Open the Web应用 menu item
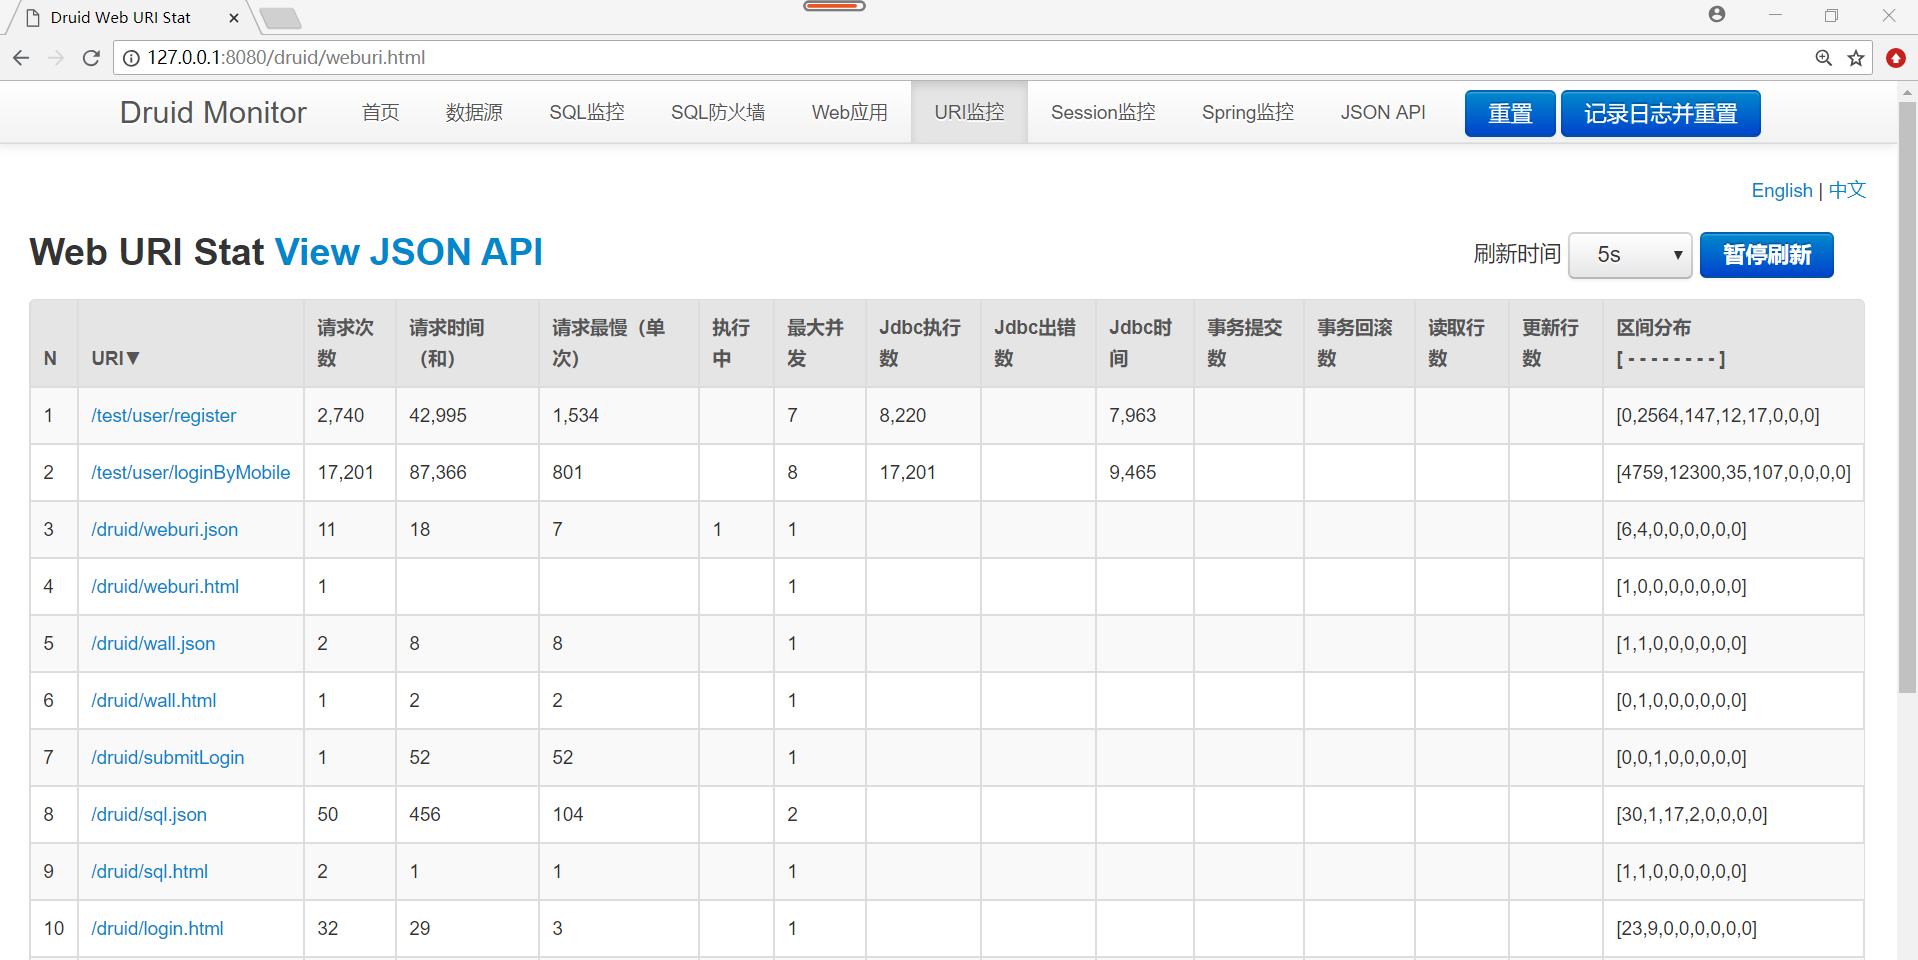This screenshot has width=1918, height=960. 850,113
